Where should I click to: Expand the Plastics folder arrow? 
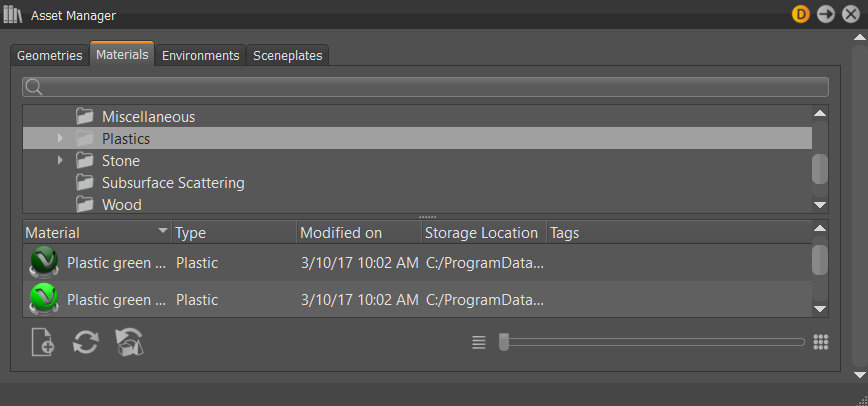pyautogui.click(x=61, y=138)
